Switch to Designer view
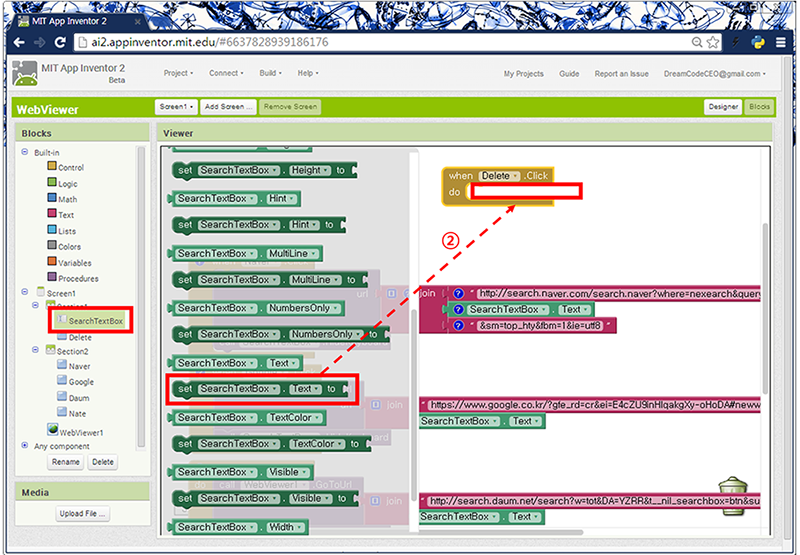Screen dimensions: 800x555 tap(723, 107)
